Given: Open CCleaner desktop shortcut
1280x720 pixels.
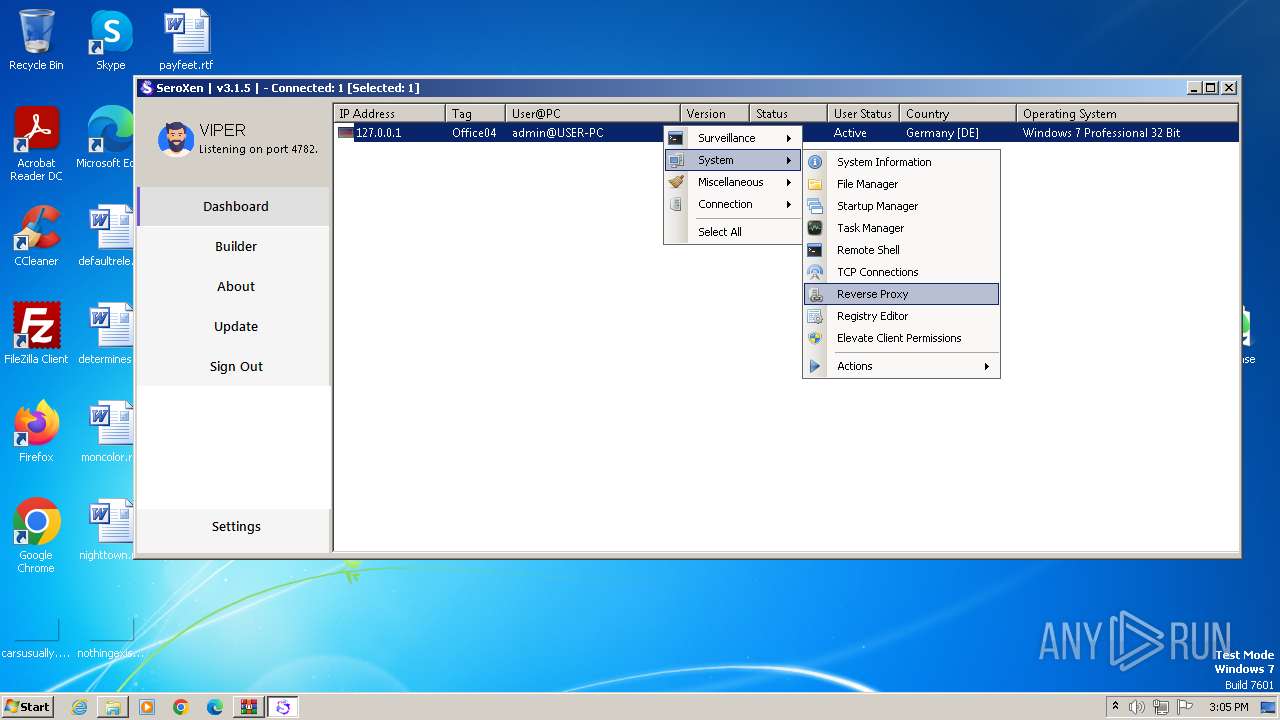Looking at the screenshot, I should (36, 235).
